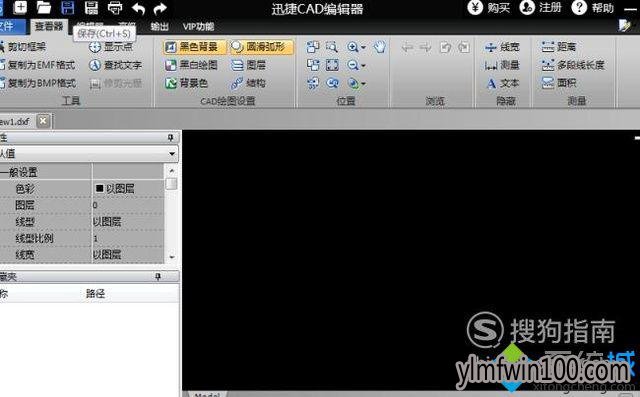Click the zoom out magnifier
This screenshot has height=397, width=640.
(x=353, y=65)
